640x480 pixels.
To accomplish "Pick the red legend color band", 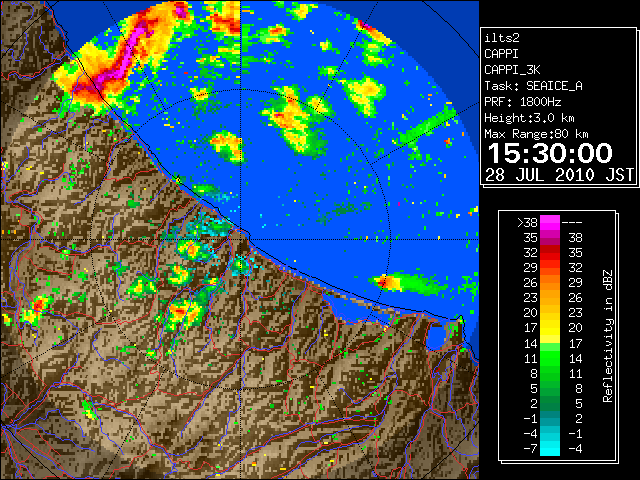I will [x=550, y=253].
